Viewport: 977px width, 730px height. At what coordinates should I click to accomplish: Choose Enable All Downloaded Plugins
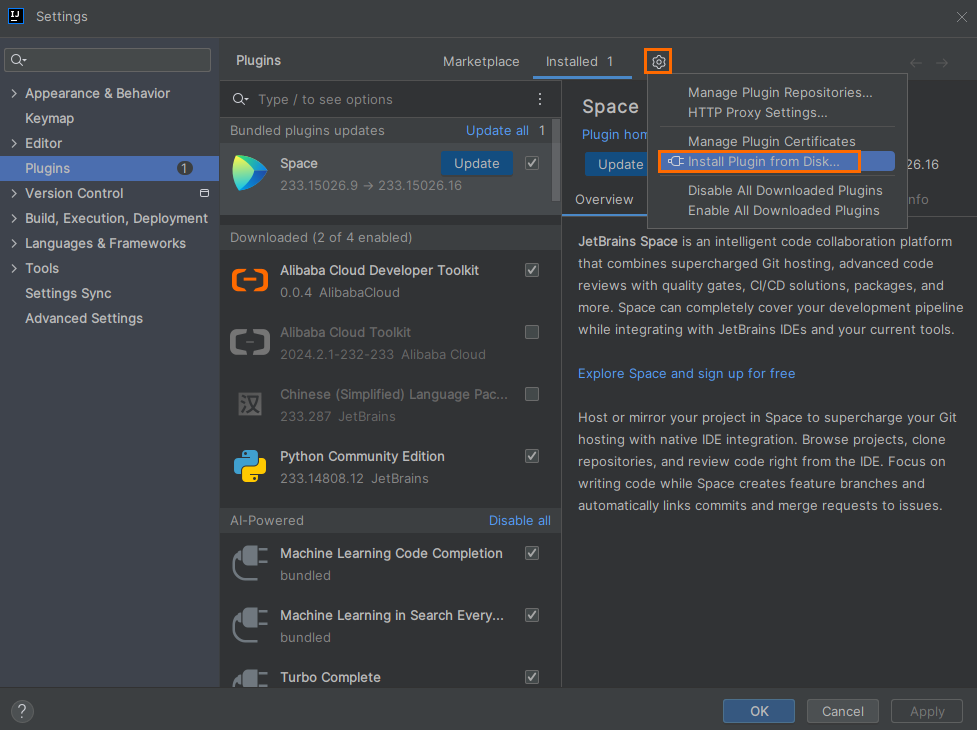tap(784, 211)
